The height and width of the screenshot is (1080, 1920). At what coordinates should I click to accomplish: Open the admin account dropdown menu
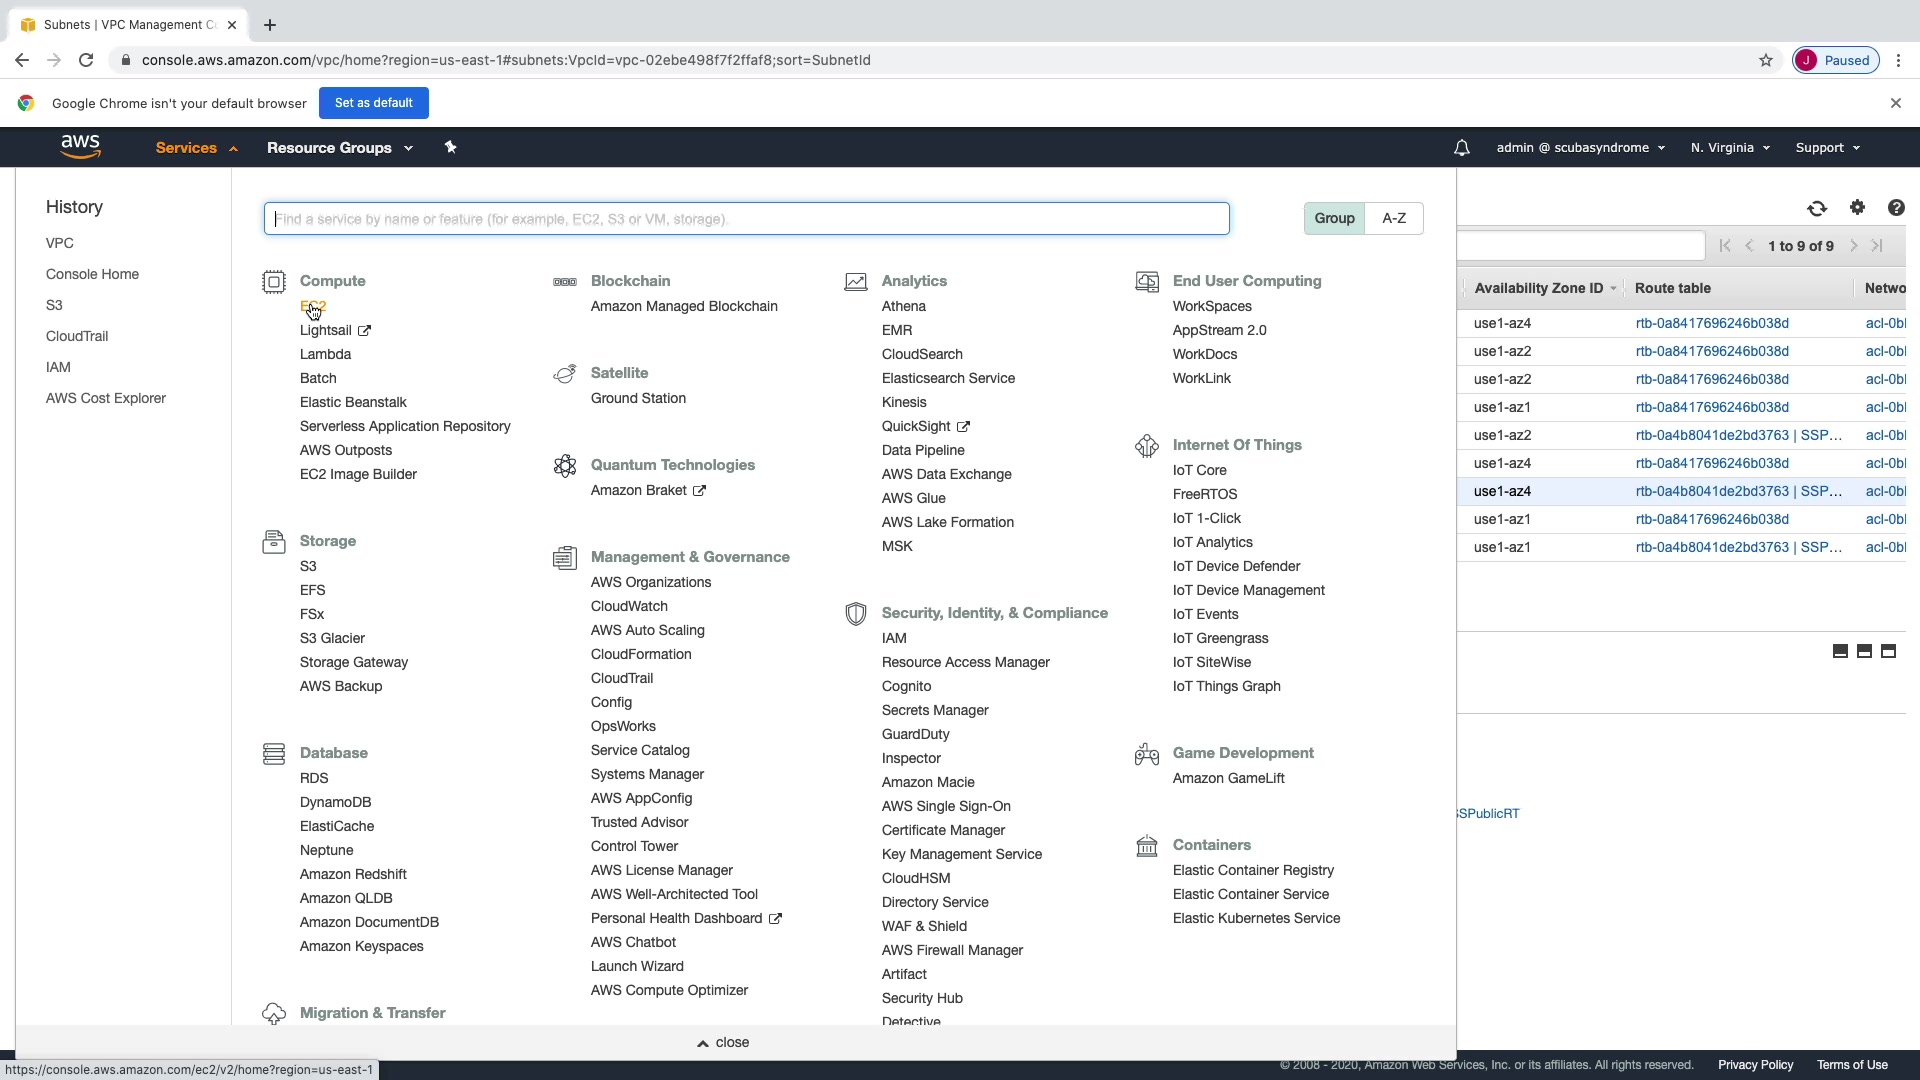point(1580,148)
